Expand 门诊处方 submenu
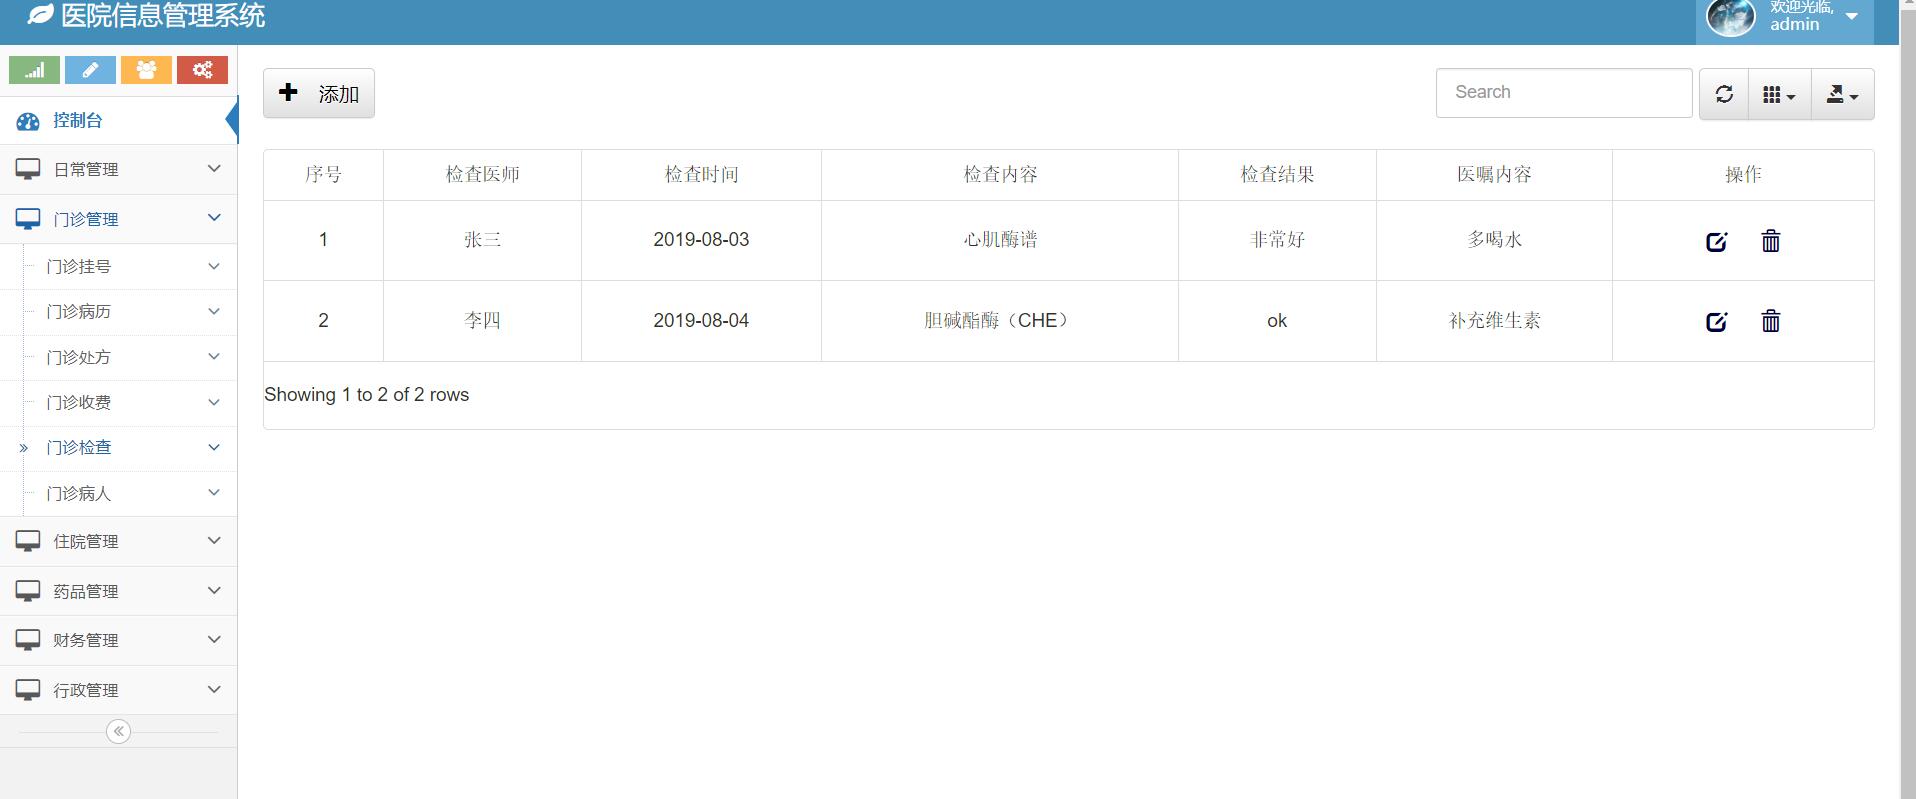This screenshot has width=1916, height=799. 118,357
